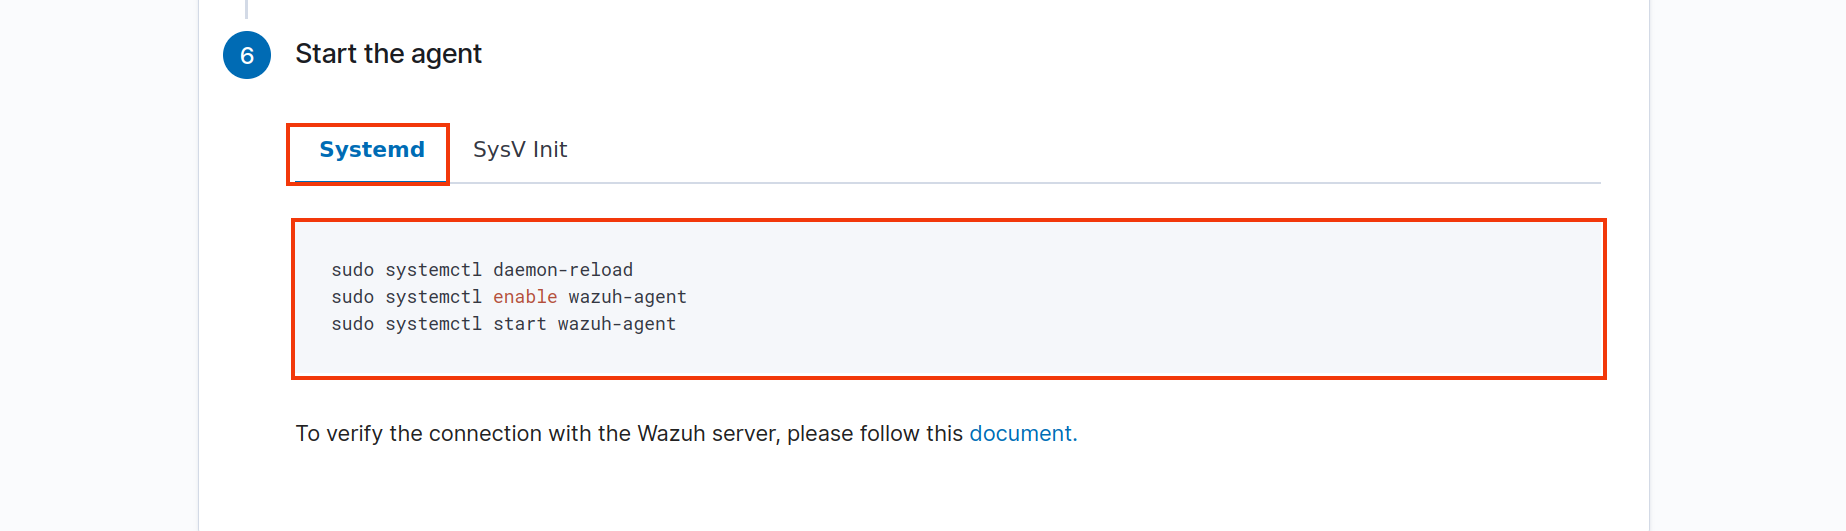This screenshot has width=1846, height=531.
Task: Click 'sudo' on the enable command line
Action: pyautogui.click(x=353, y=297)
